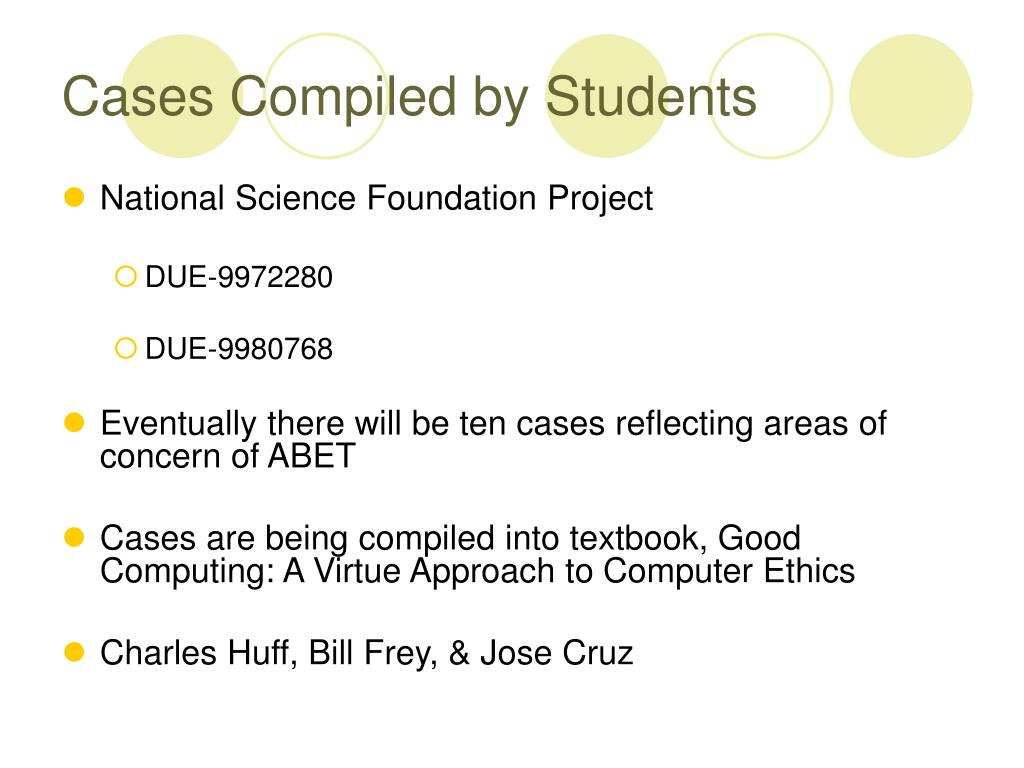Click the outlined circle behind the word 'Compiled'
This screenshot has width=1024, height=768.
tap(326, 96)
